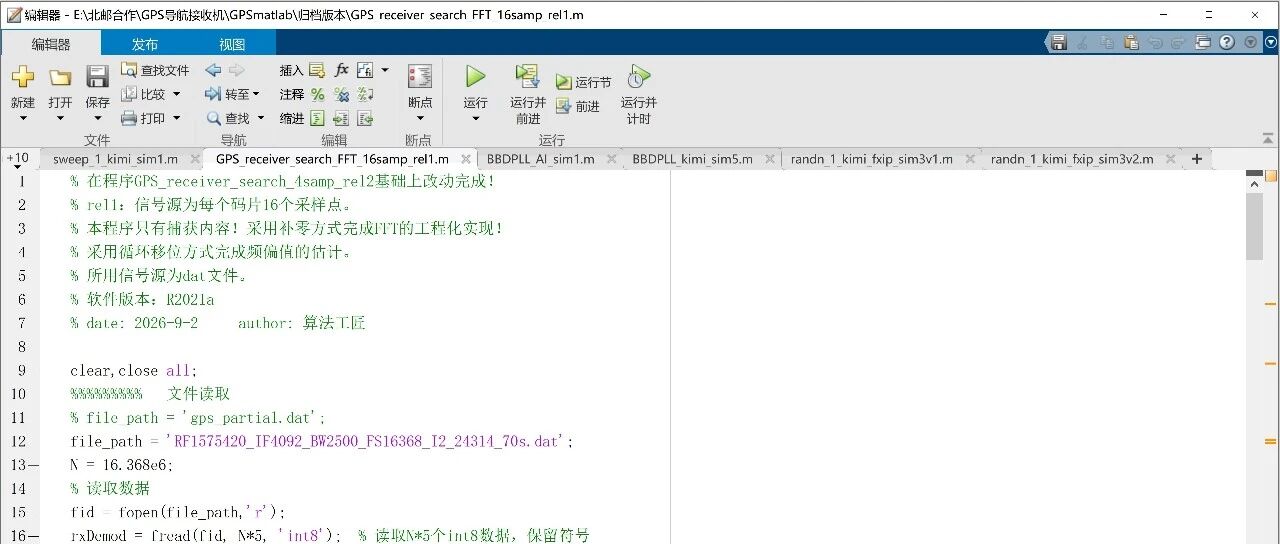Switch to the View (视图) ribbon tab
1280x544 pixels.
(x=232, y=44)
